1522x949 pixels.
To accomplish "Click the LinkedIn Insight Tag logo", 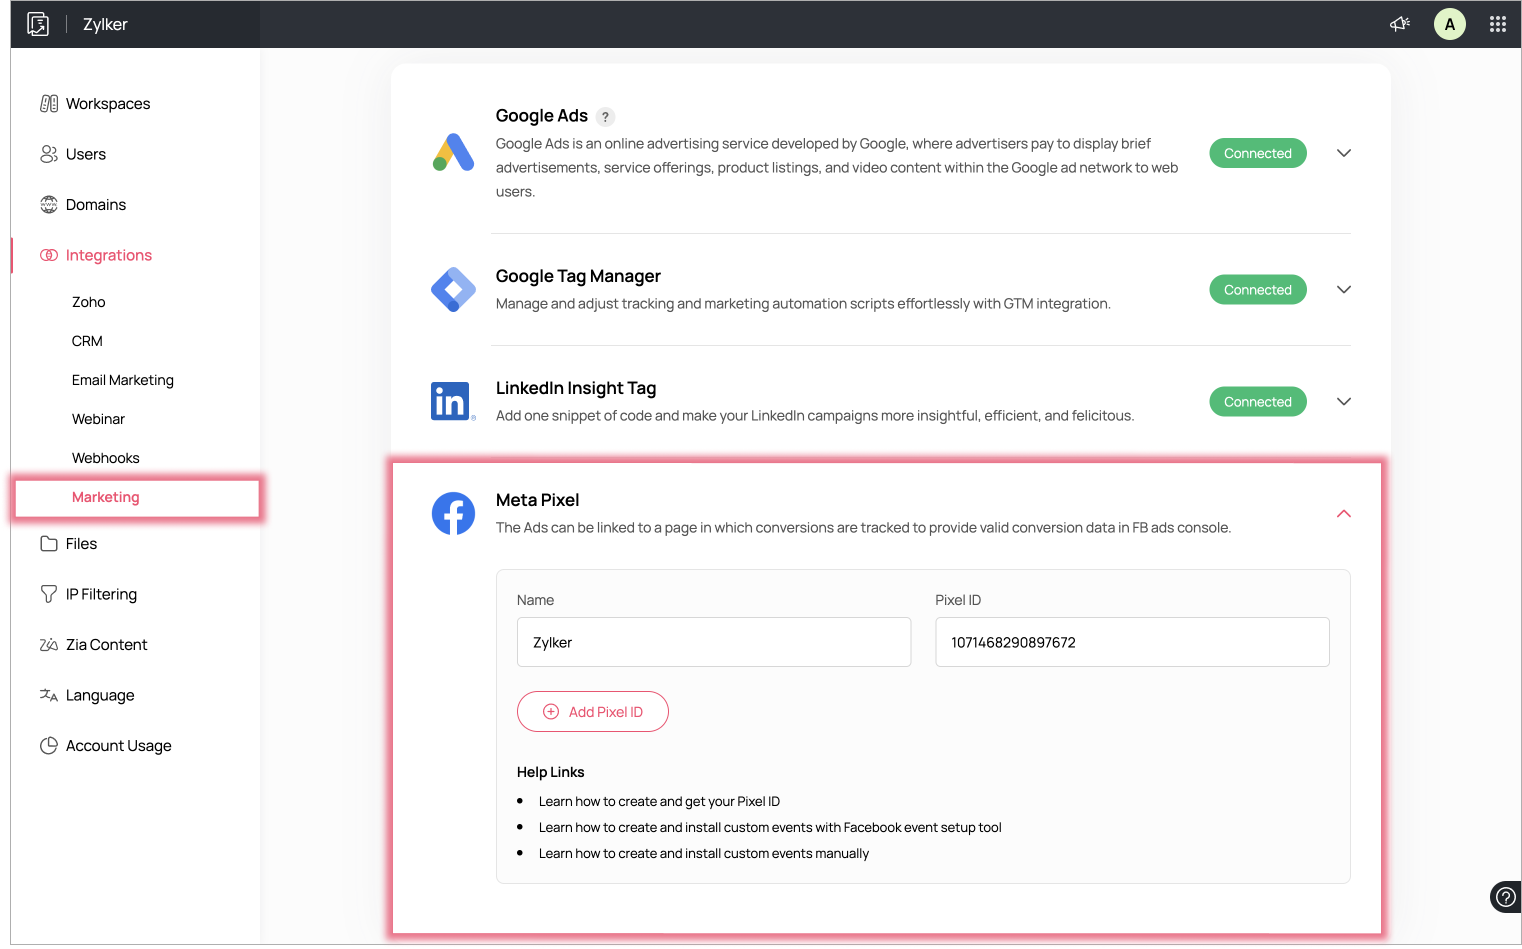I will [453, 401].
